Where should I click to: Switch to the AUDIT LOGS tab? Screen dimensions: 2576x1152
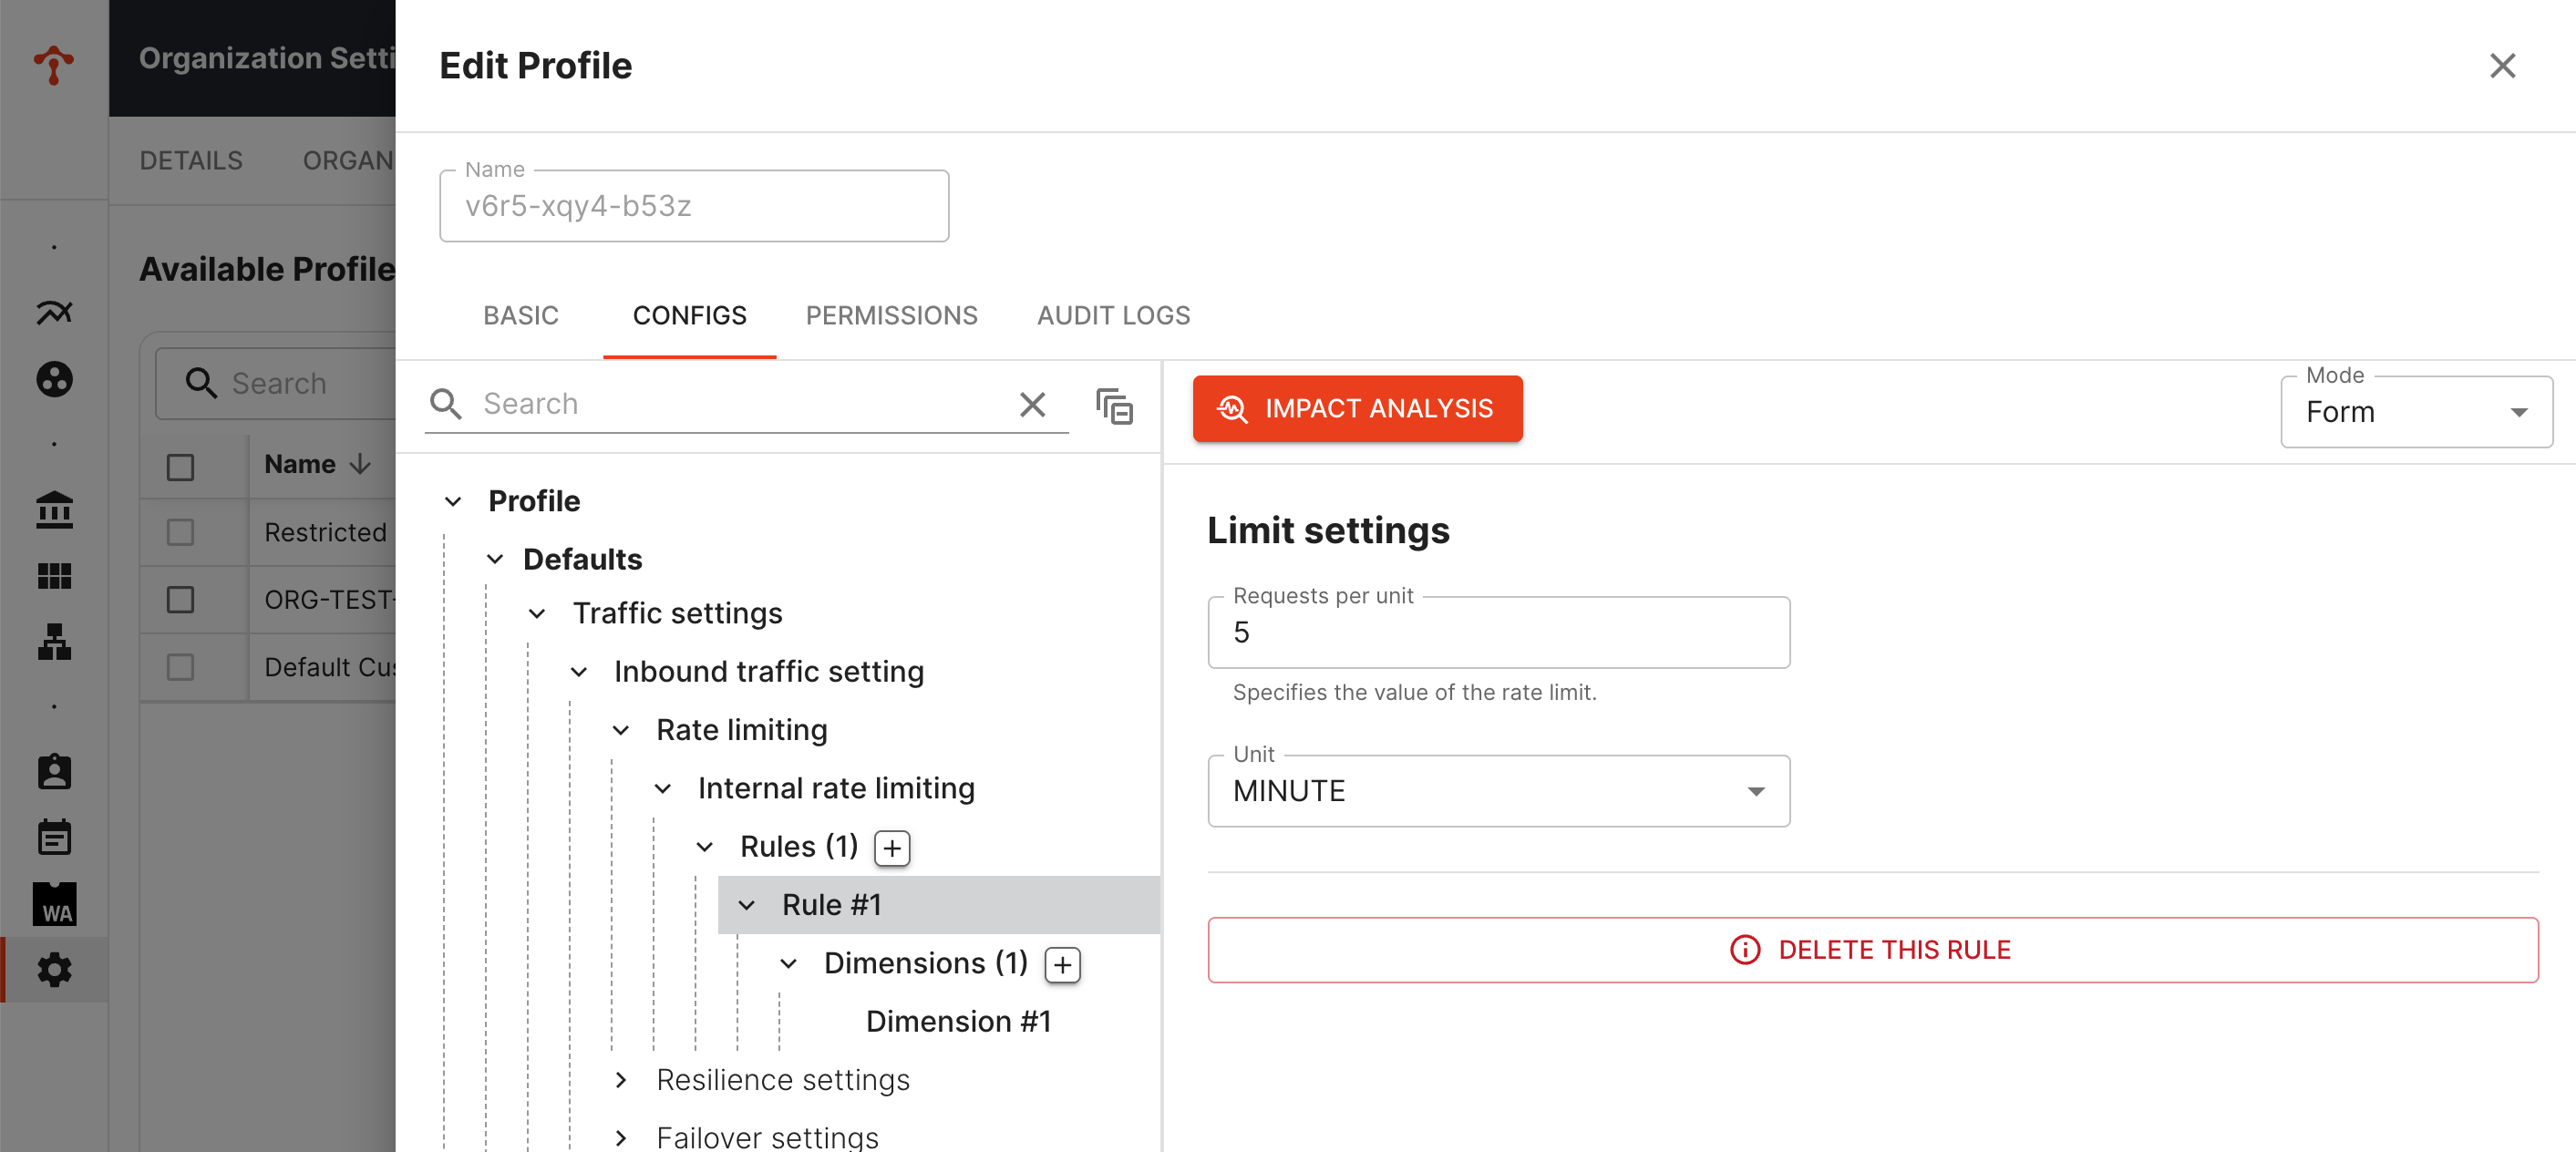click(1113, 316)
